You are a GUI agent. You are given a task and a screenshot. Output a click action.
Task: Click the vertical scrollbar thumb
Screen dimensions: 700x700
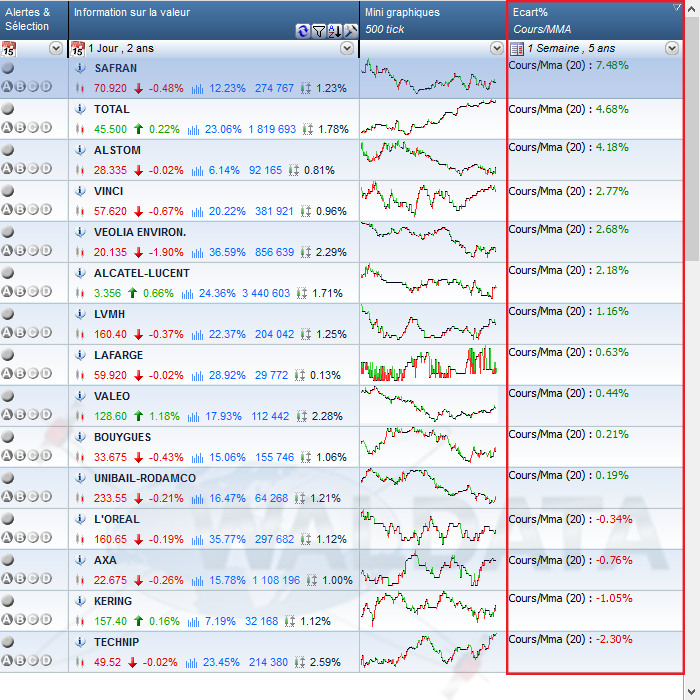[692, 139]
